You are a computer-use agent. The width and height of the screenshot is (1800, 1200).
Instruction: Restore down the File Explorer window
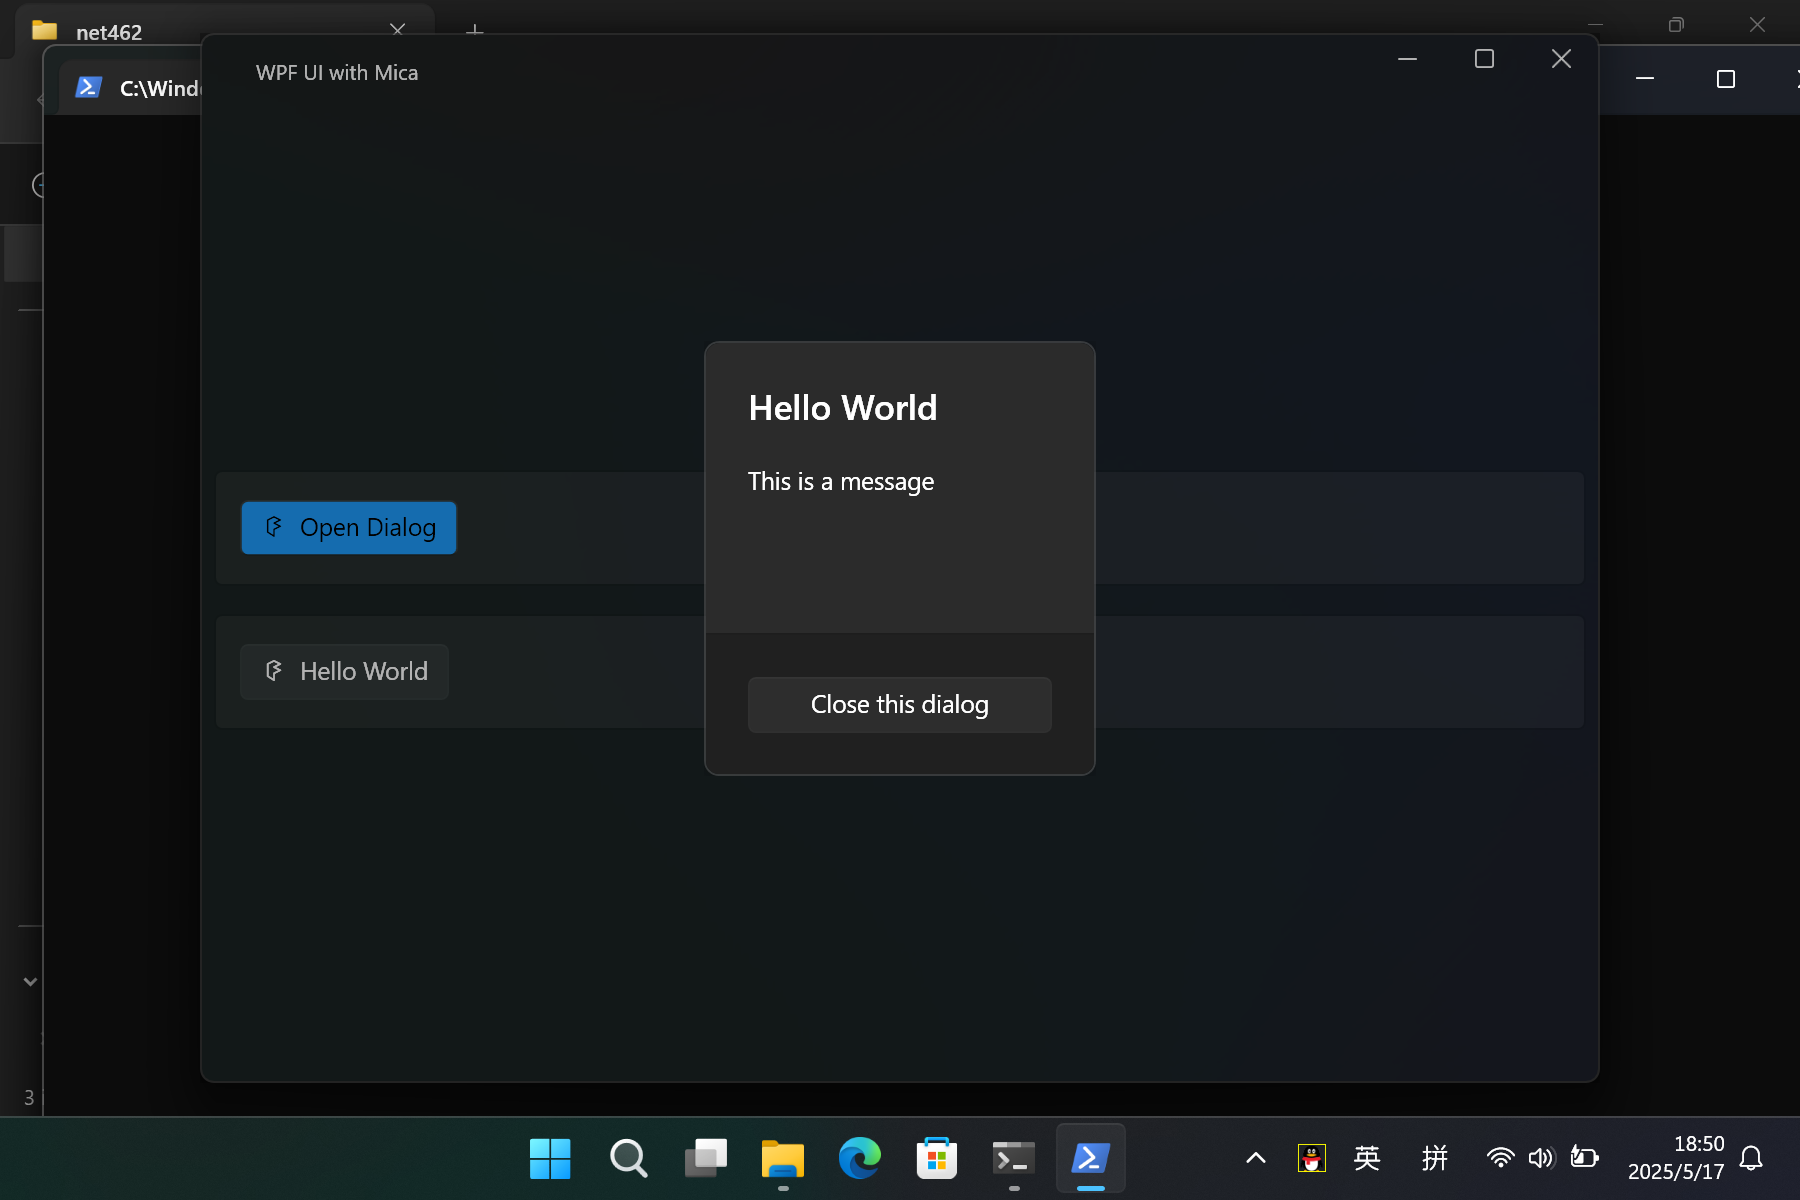pos(1677,24)
